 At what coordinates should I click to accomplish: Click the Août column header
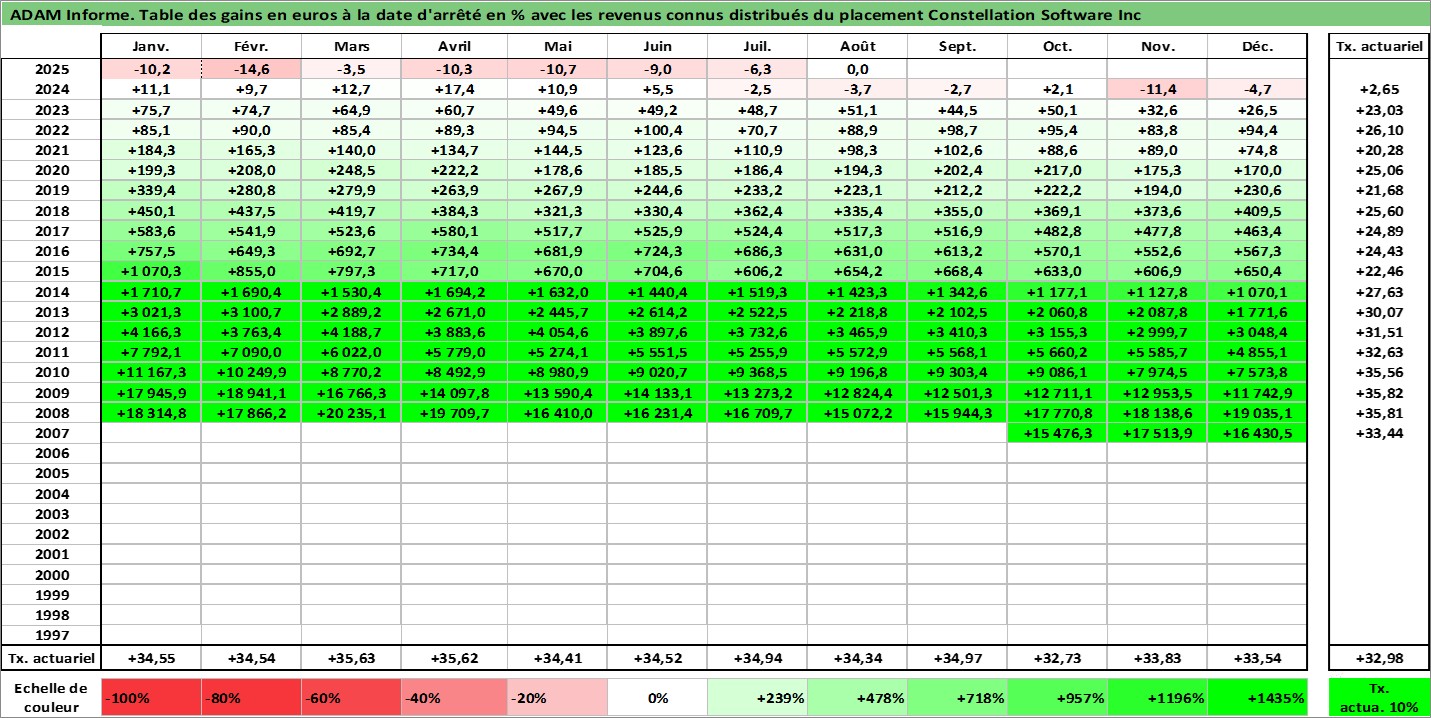coord(857,47)
